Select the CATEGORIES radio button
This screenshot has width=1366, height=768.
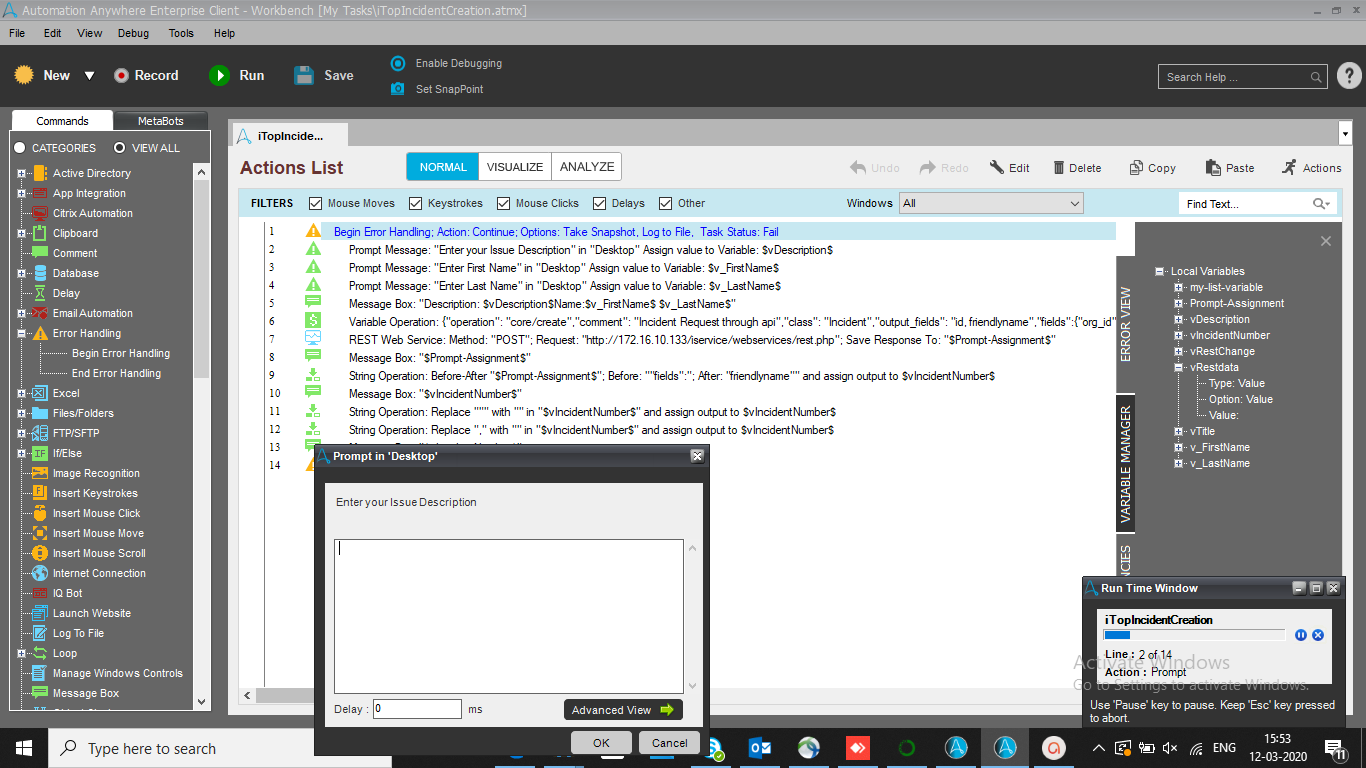tap(20, 148)
